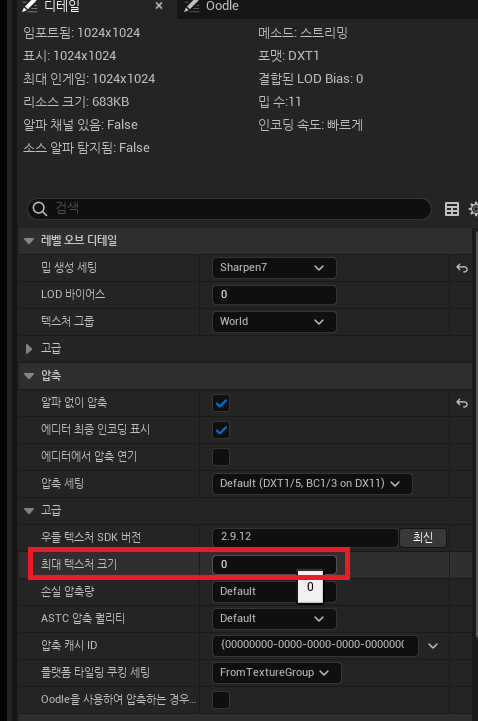Reset 알파 없이 압축 value with arrow icon

click(x=461, y=403)
